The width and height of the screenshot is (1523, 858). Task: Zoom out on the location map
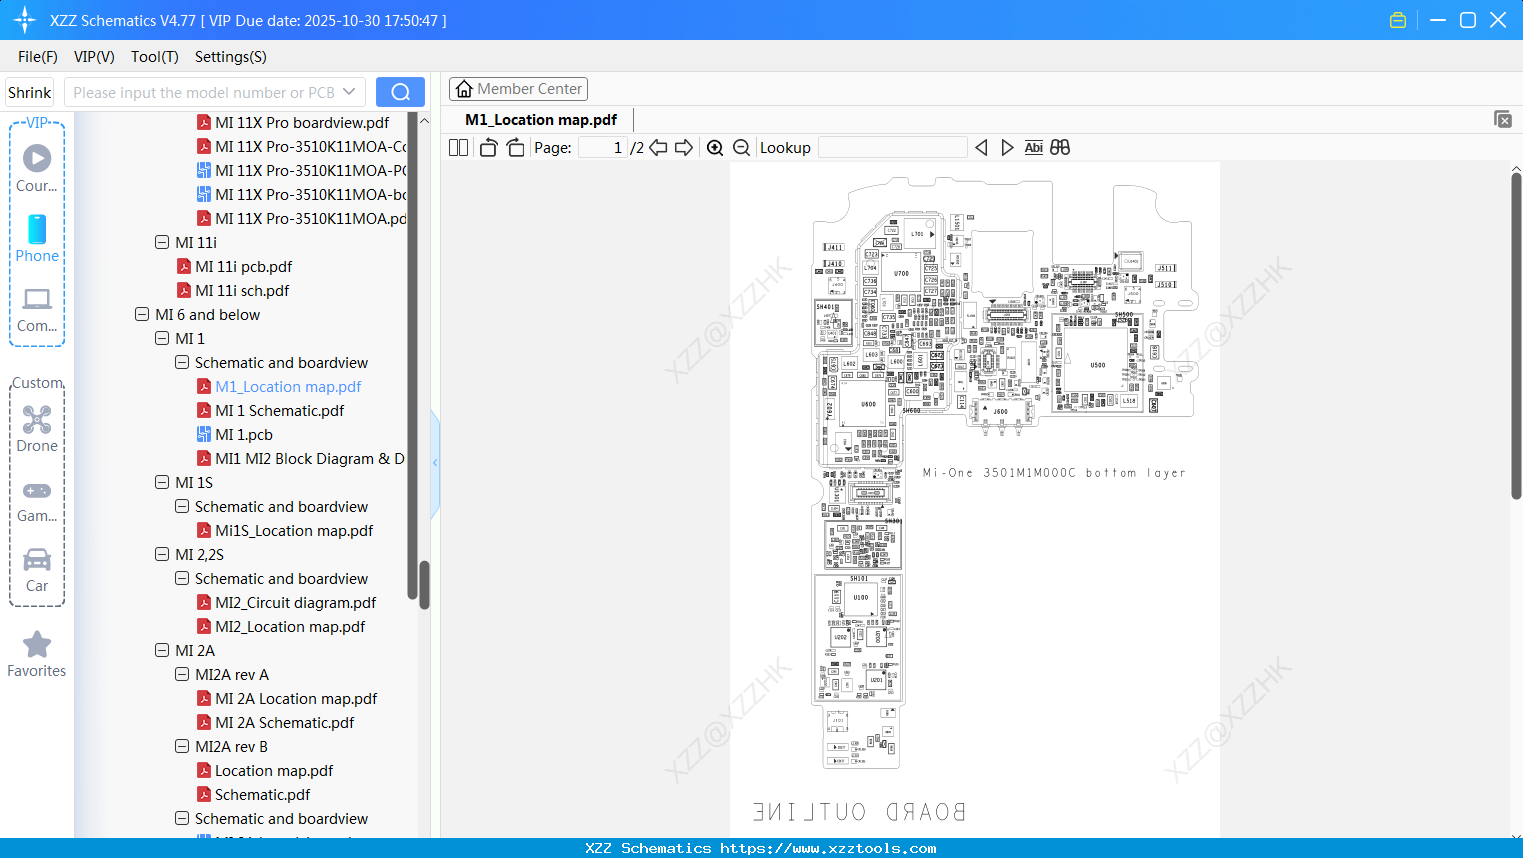(741, 147)
